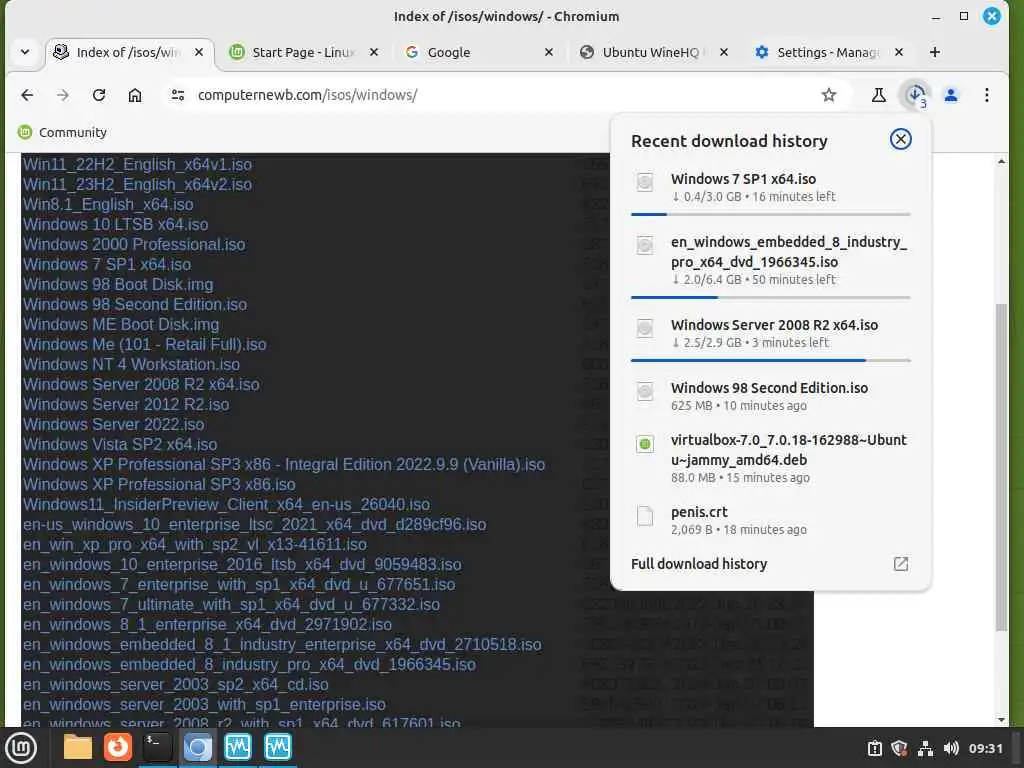
Task: Click Windows XP Professional SP3 x86.iso link
Action: point(159,485)
